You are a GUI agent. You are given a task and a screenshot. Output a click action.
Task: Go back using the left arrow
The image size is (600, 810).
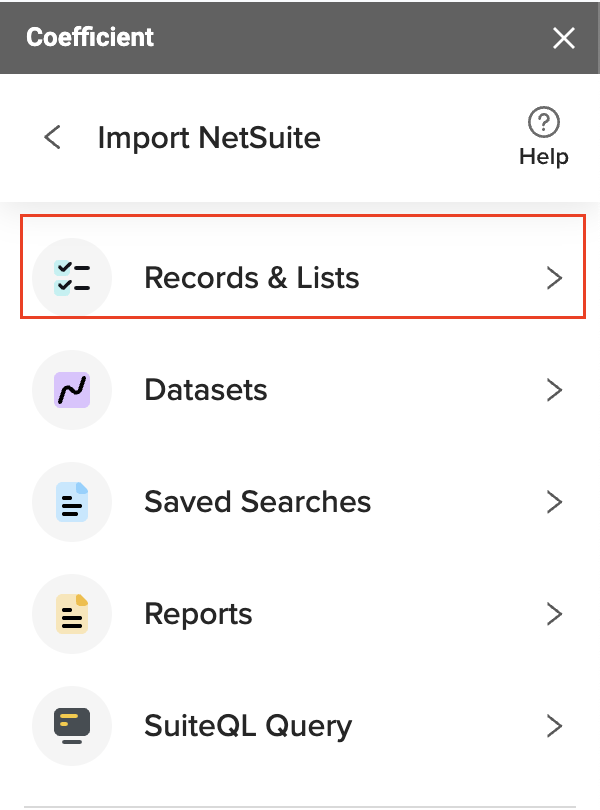click(x=53, y=137)
